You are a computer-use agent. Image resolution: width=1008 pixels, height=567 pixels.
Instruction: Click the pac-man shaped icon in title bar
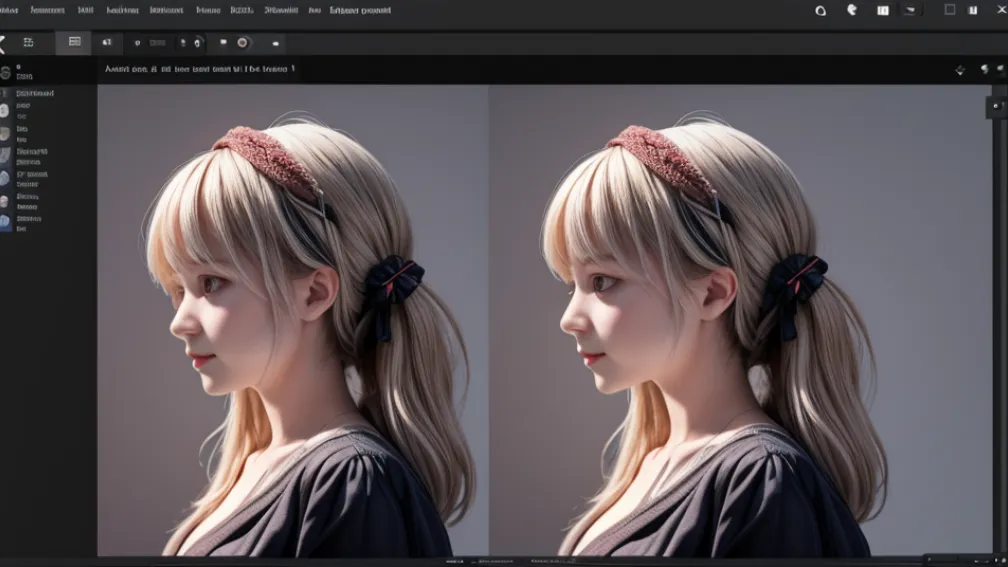[x=852, y=10]
